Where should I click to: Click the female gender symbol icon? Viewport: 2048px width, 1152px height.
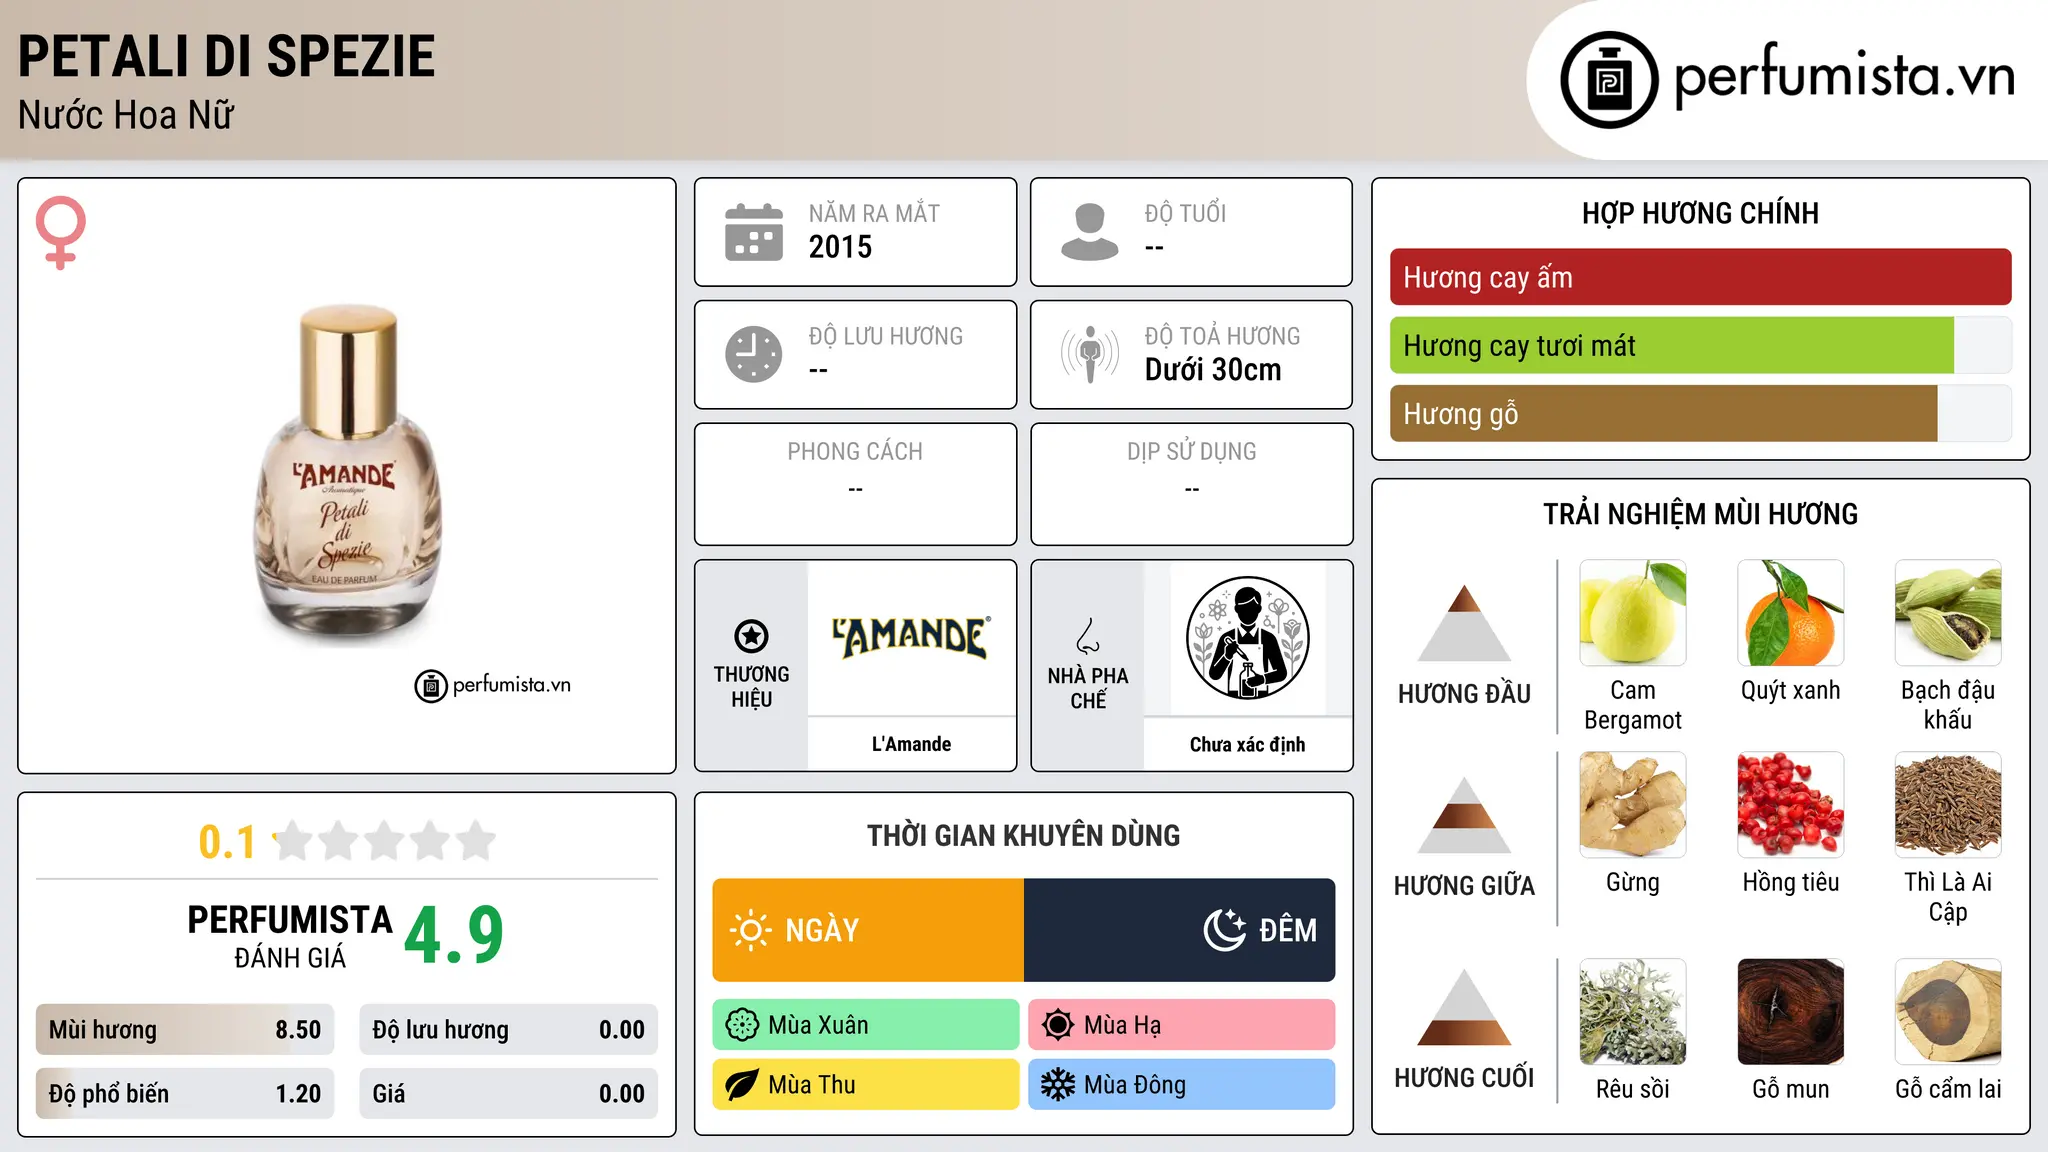point(61,233)
